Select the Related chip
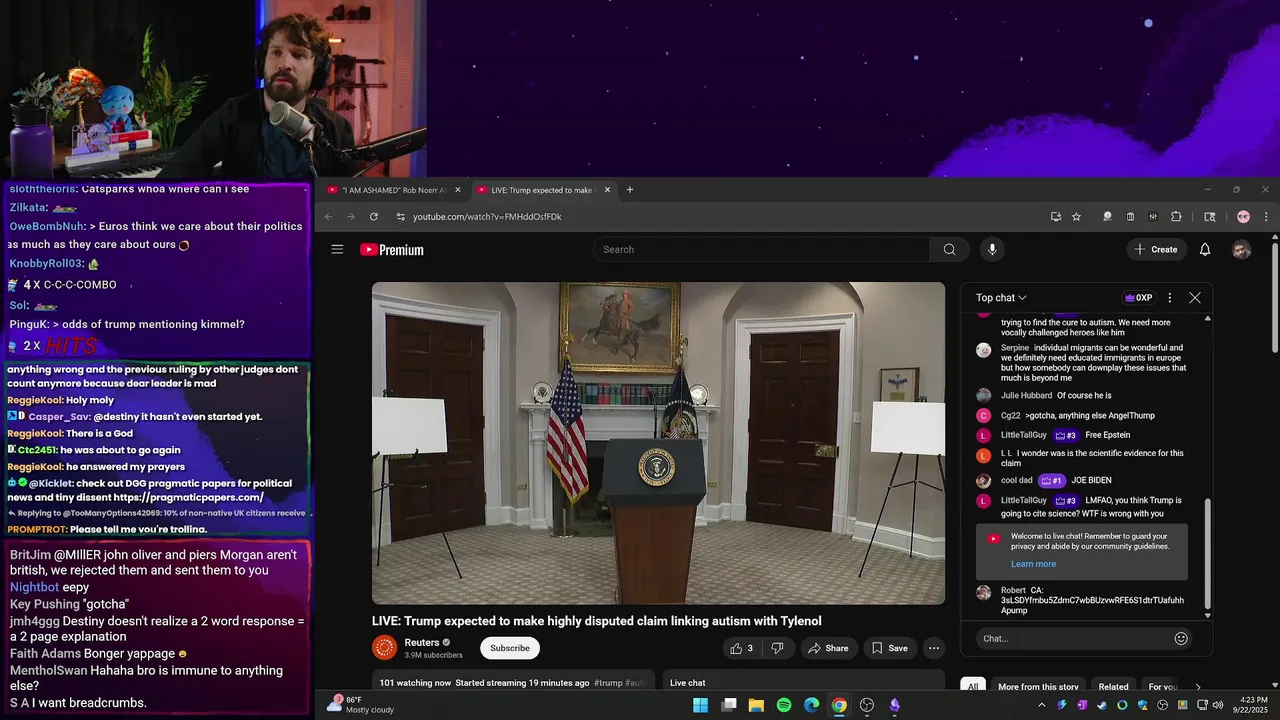 (1113, 687)
